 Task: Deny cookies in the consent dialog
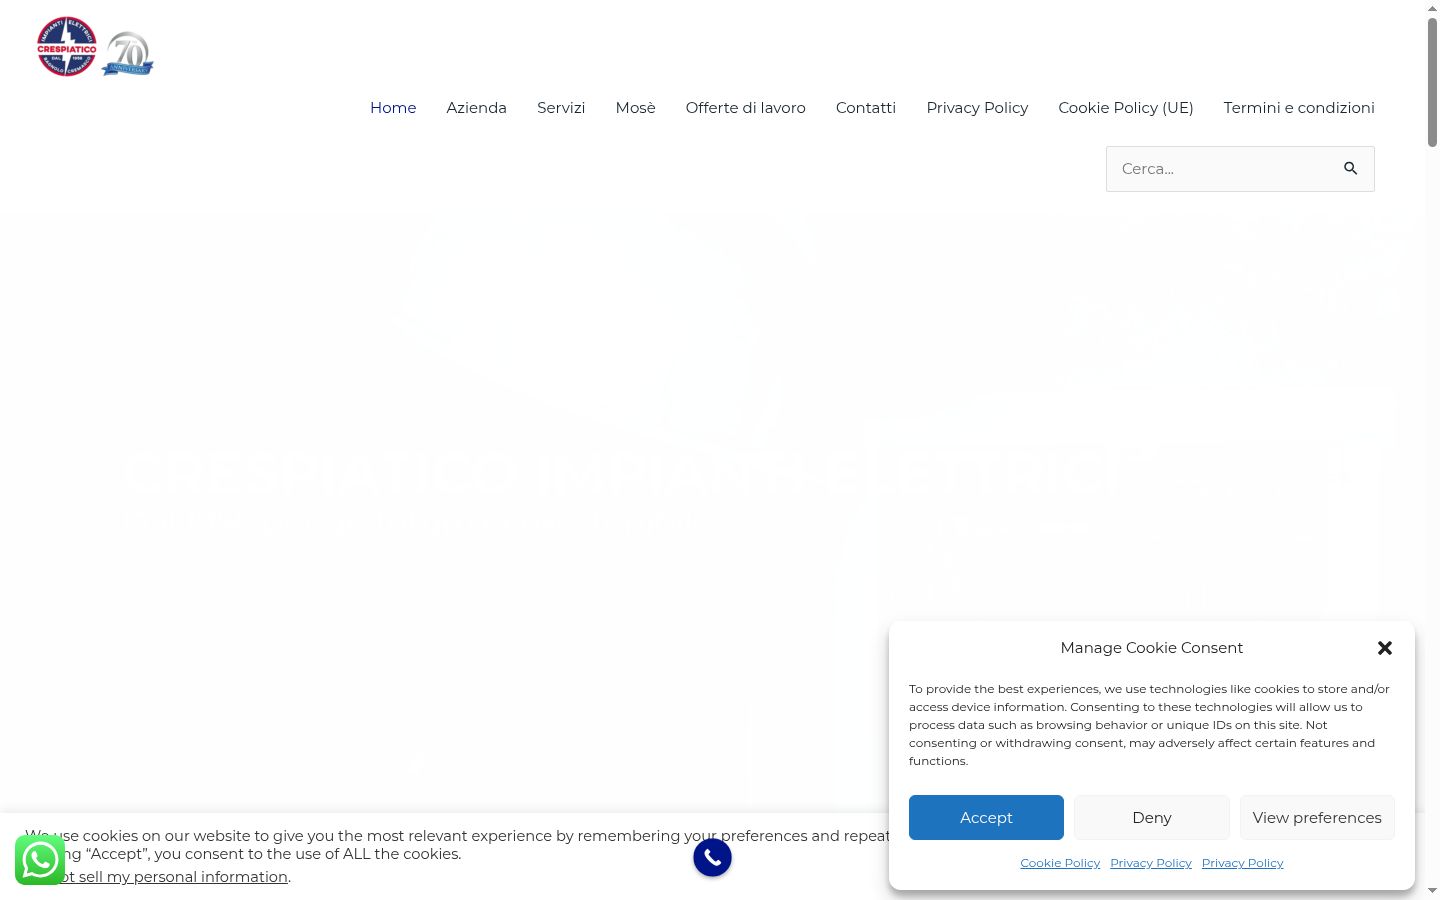tap(1152, 817)
